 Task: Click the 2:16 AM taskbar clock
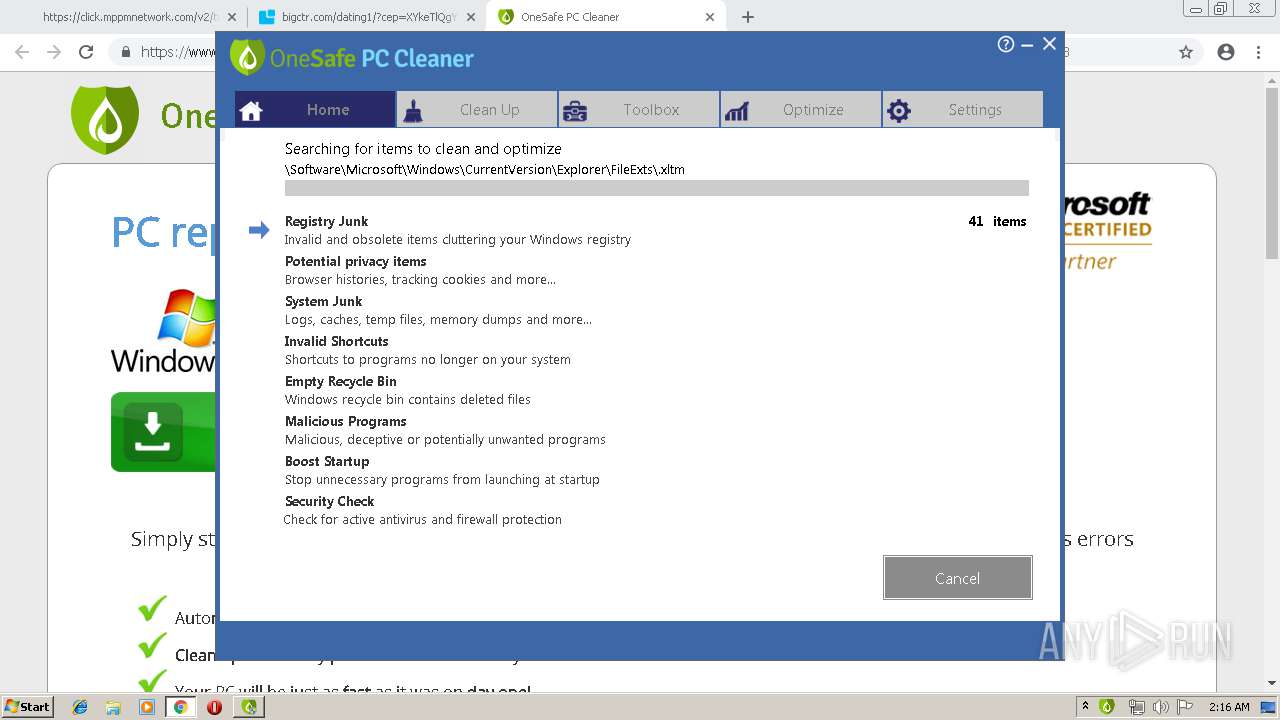pyautogui.click(x=1229, y=707)
